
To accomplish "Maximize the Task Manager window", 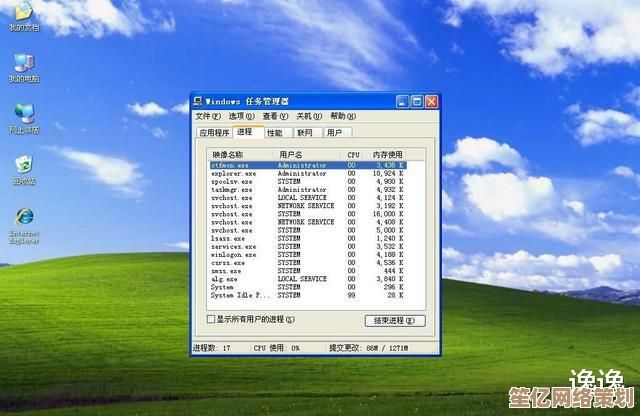I will point(417,101).
